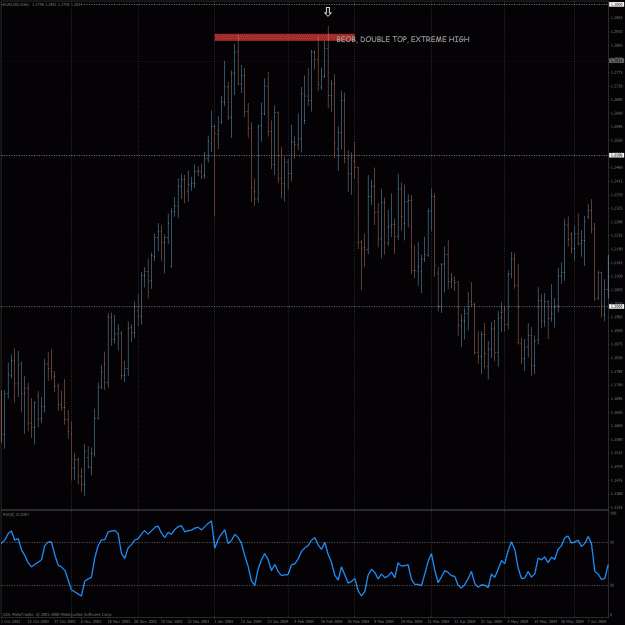This screenshot has height=625, width=625.
Task: Click the RSI 30 level label
Action: pos(612,585)
